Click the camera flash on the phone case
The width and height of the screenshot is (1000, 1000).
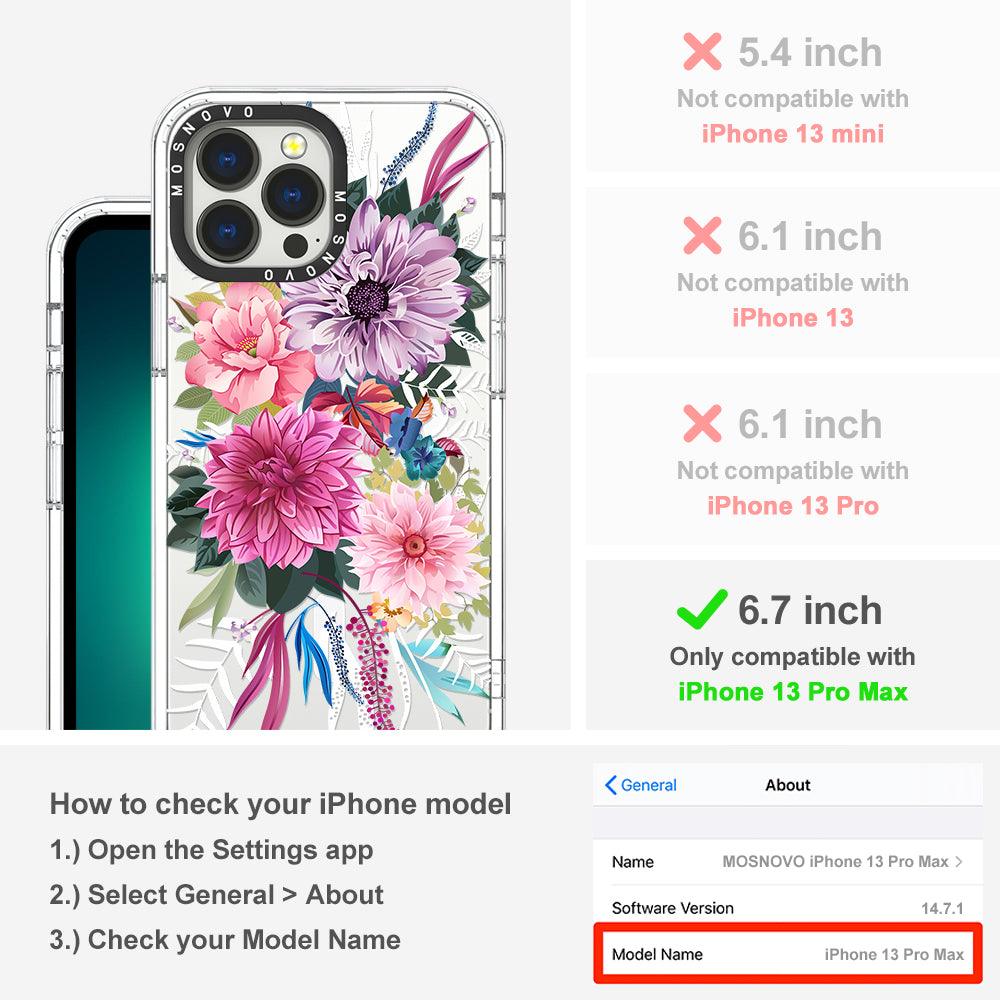coord(293,146)
